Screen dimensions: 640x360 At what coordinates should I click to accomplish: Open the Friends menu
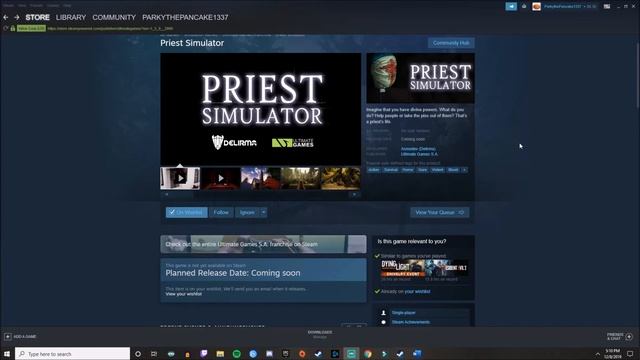[x=37, y=5]
